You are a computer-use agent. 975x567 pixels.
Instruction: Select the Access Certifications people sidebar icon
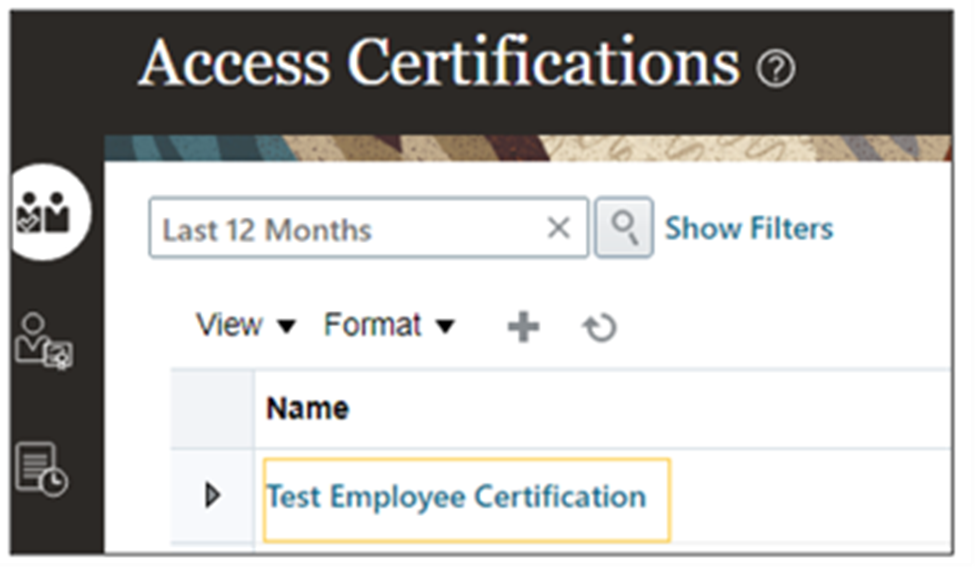(44, 212)
